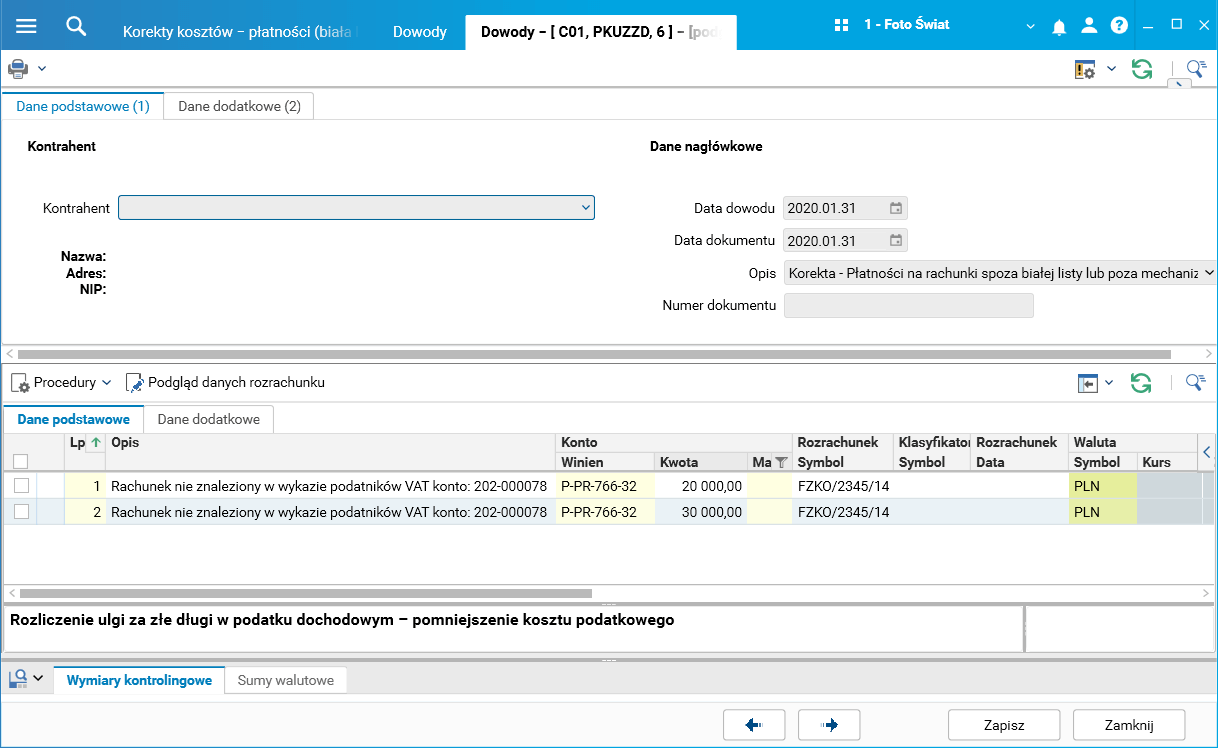Go to the previous record with left arrow button
Image resolution: width=1218 pixels, height=748 pixels.
click(x=756, y=725)
